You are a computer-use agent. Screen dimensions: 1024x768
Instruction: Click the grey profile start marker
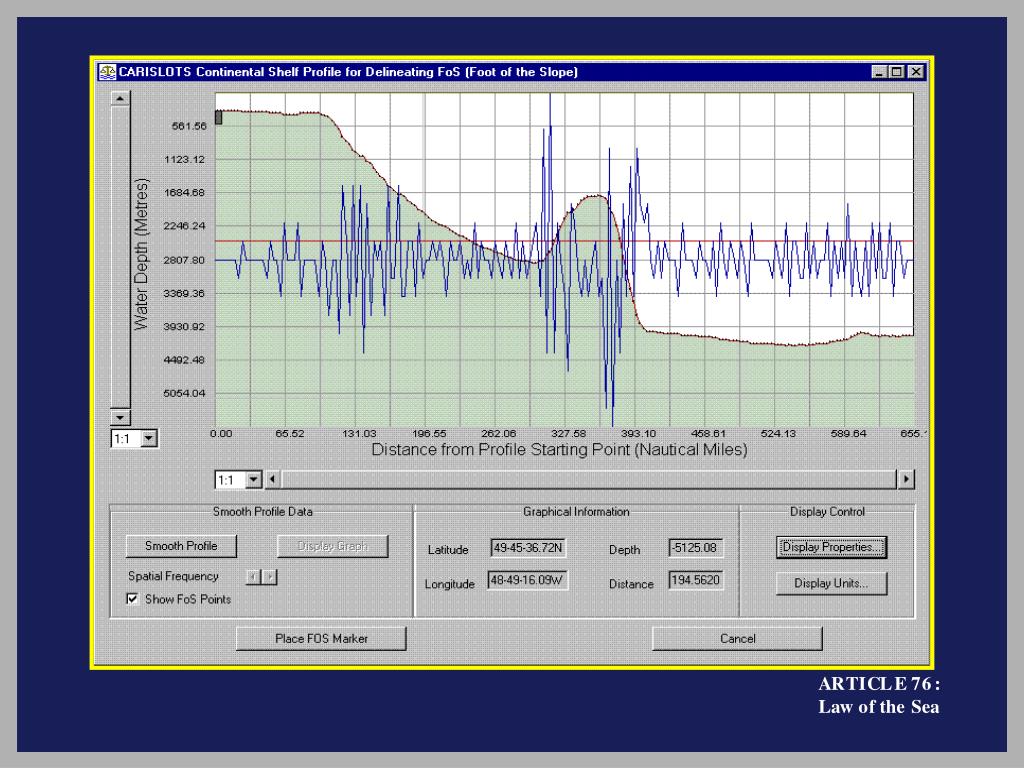(x=219, y=118)
